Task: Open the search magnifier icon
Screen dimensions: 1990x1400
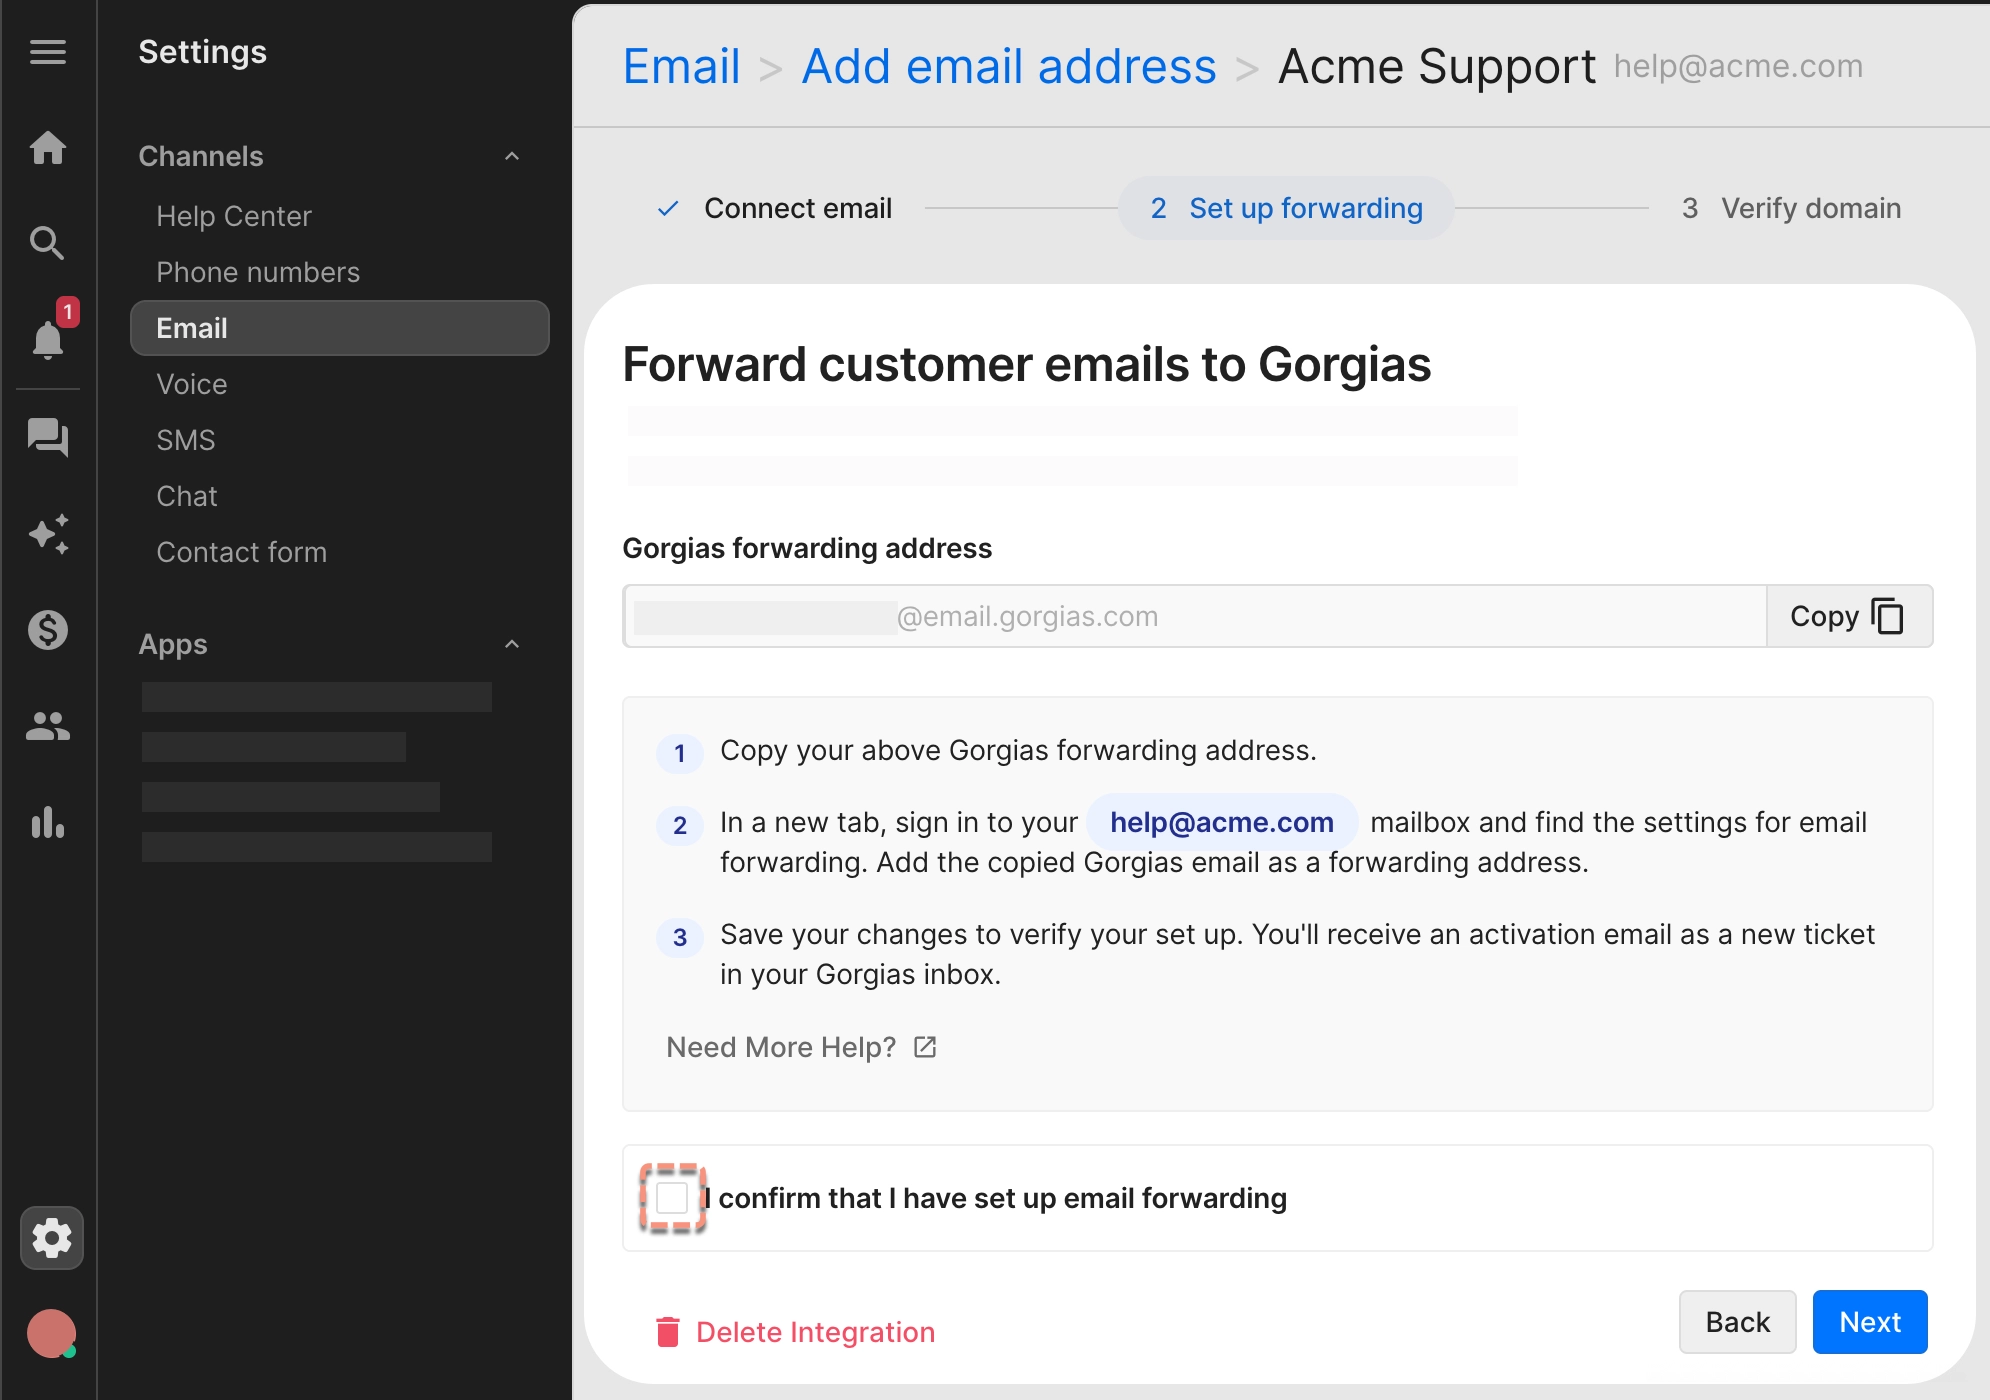Action: pos(47,243)
